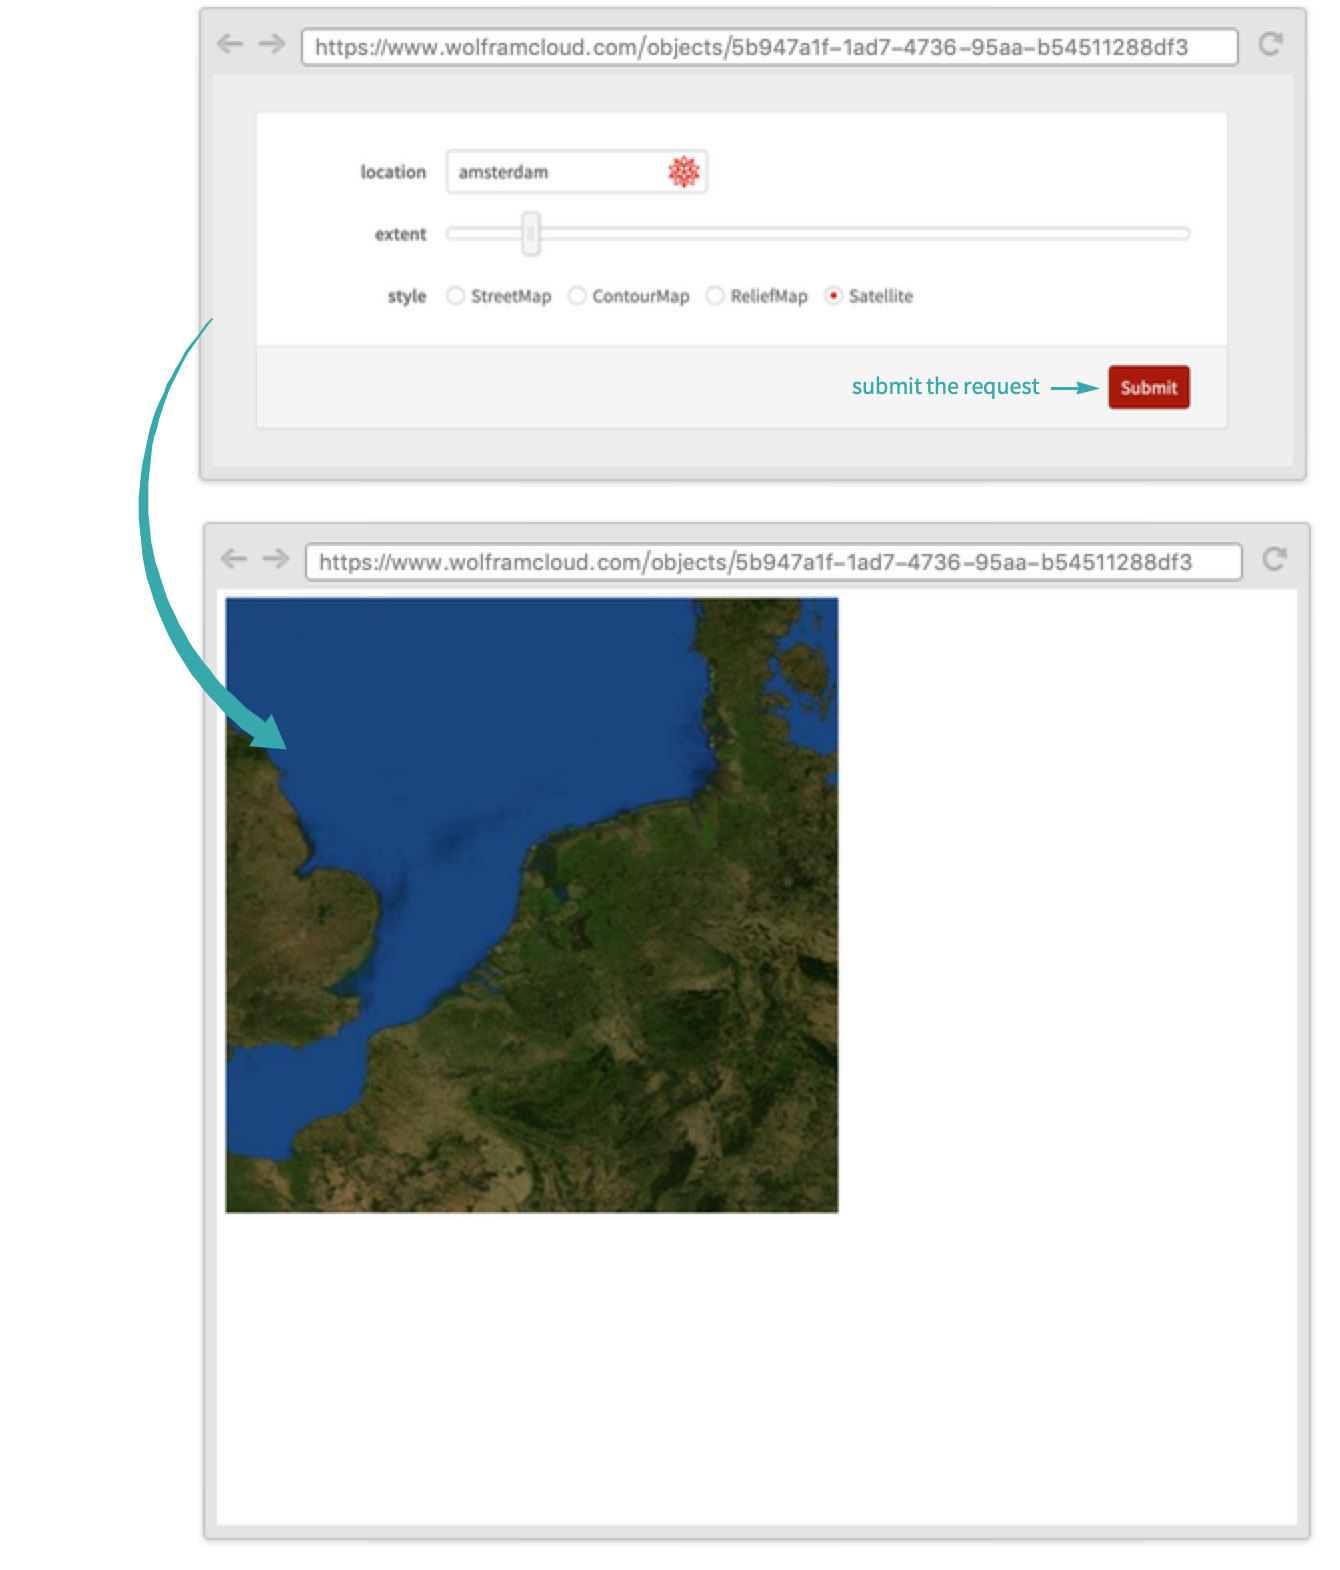
Task: Reload the page showing the location form
Action: coord(1270,44)
